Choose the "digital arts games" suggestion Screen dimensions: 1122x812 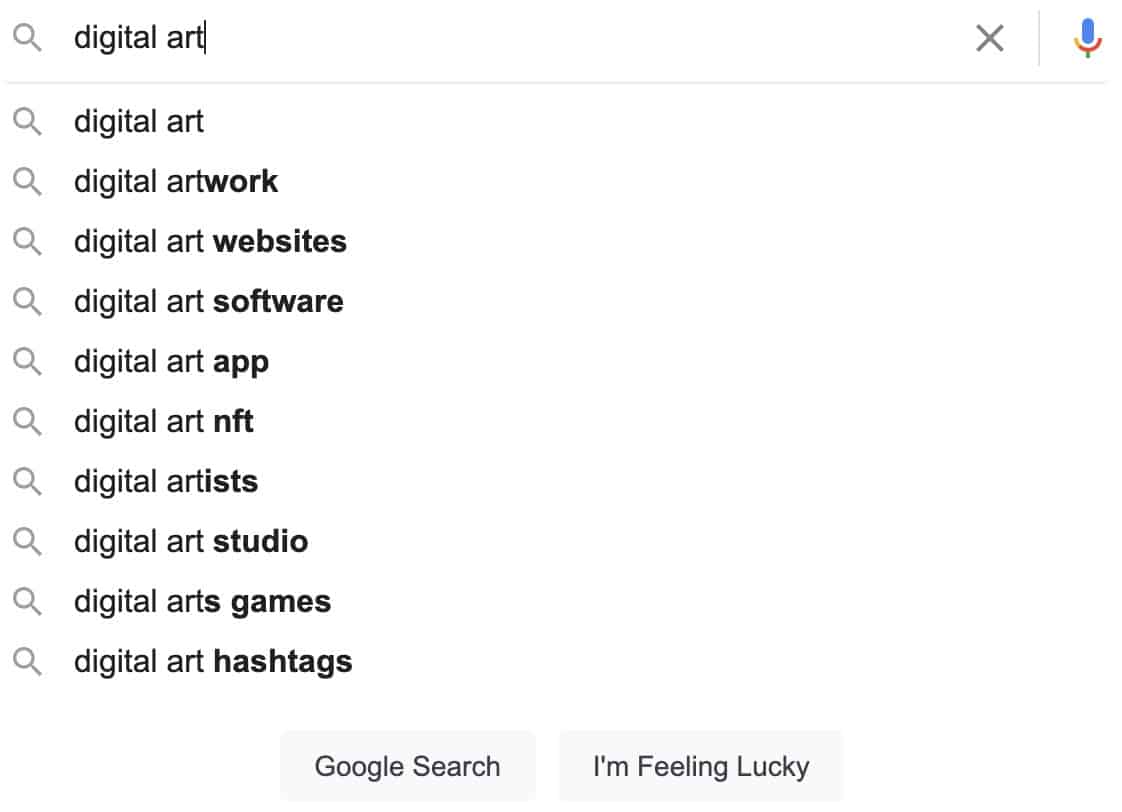point(202,602)
